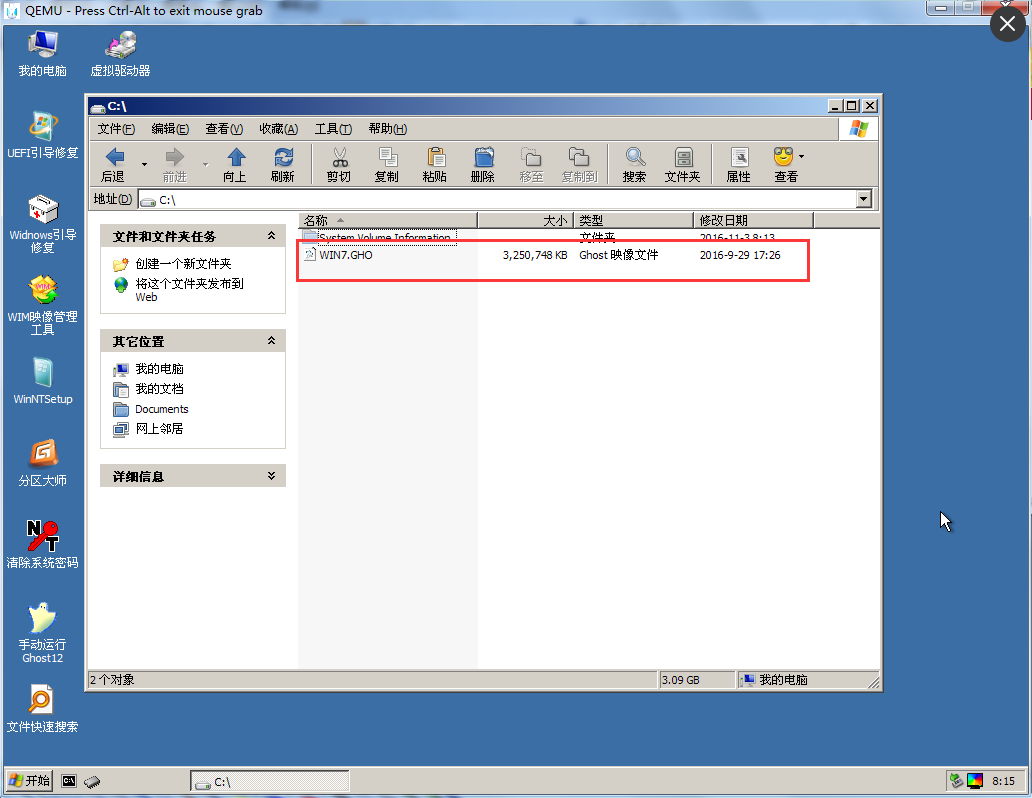Open the 查看 menu
The width and height of the screenshot is (1032, 798).
coord(222,128)
